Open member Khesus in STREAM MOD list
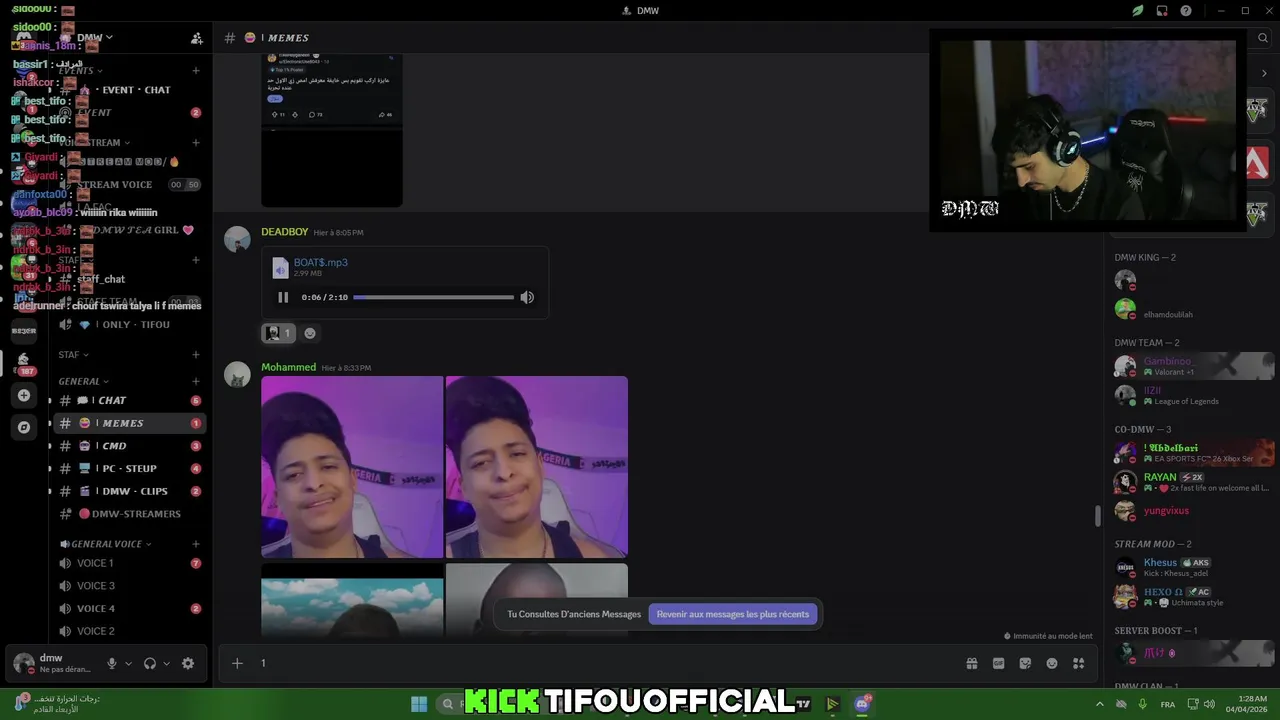The width and height of the screenshot is (1280, 720). [x=1195, y=567]
